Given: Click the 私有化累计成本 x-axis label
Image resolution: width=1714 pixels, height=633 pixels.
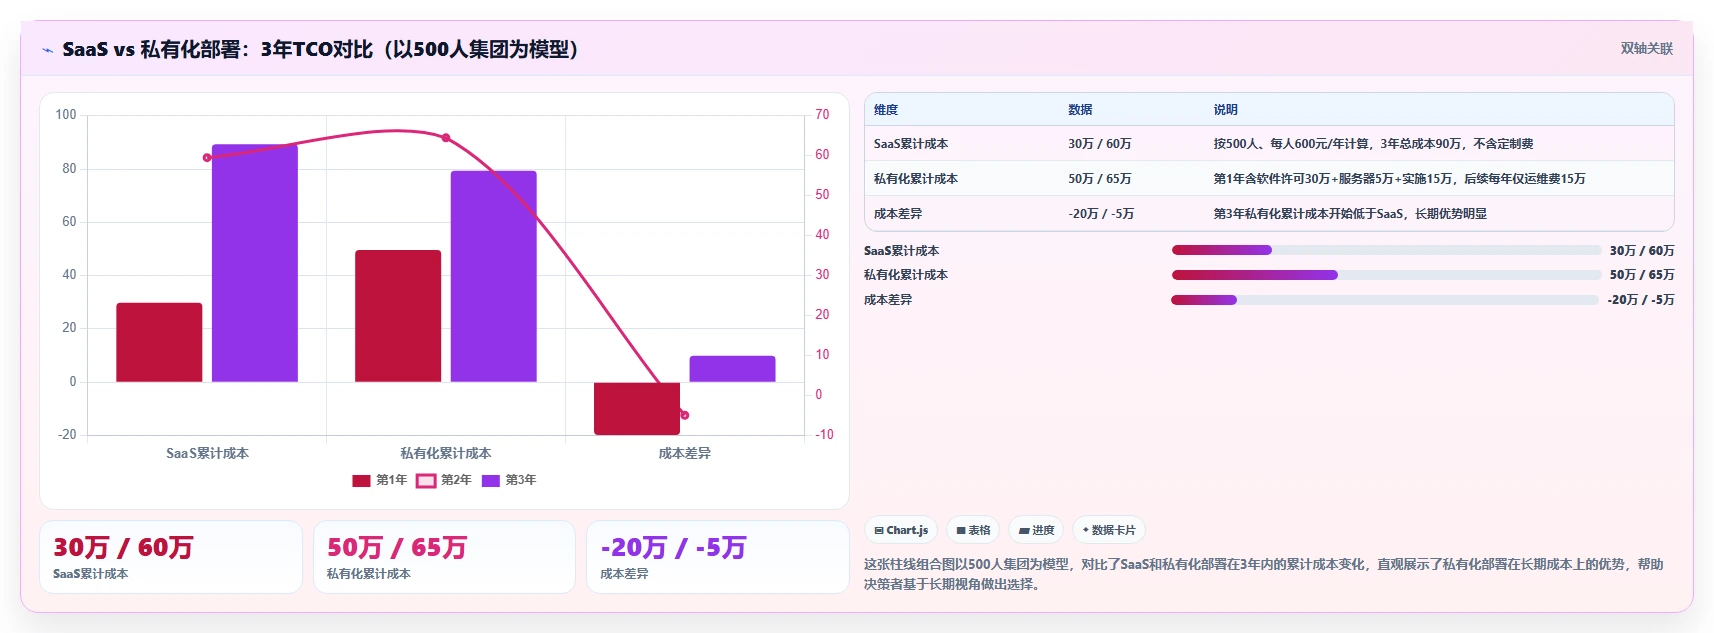Looking at the screenshot, I should [x=446, y=454].
